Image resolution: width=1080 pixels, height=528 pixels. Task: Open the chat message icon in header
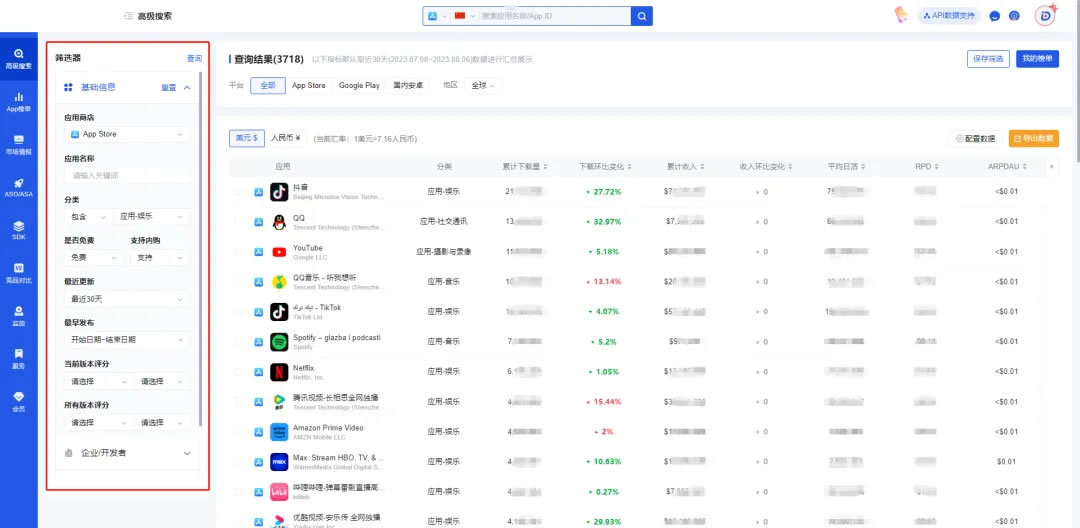coord(994,16)
